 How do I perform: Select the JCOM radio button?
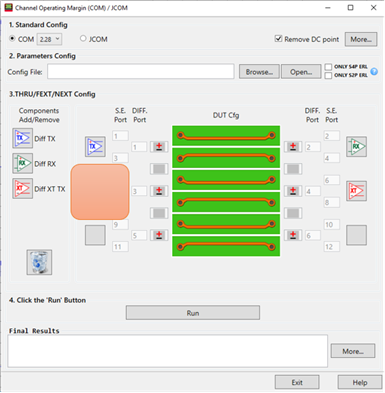[83, 39]
